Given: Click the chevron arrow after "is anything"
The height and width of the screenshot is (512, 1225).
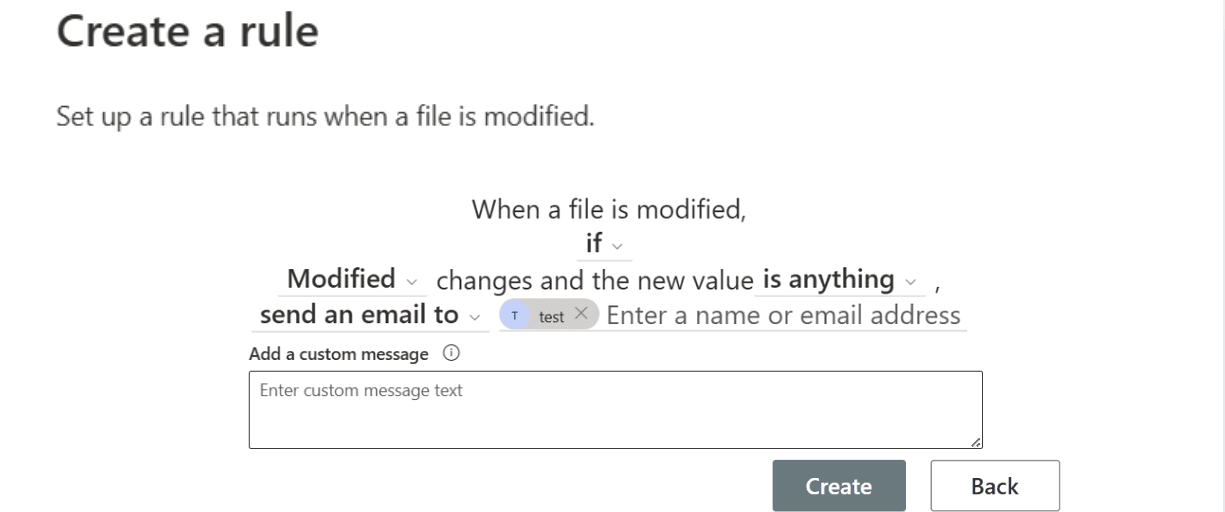Looking at the screenshot, I should coord(911,281).
